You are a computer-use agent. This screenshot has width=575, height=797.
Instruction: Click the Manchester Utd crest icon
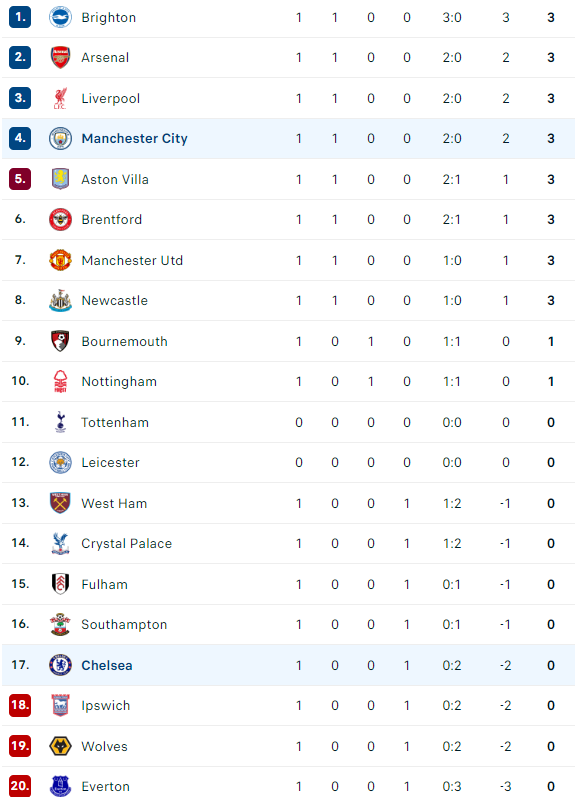tap(60, 260)
